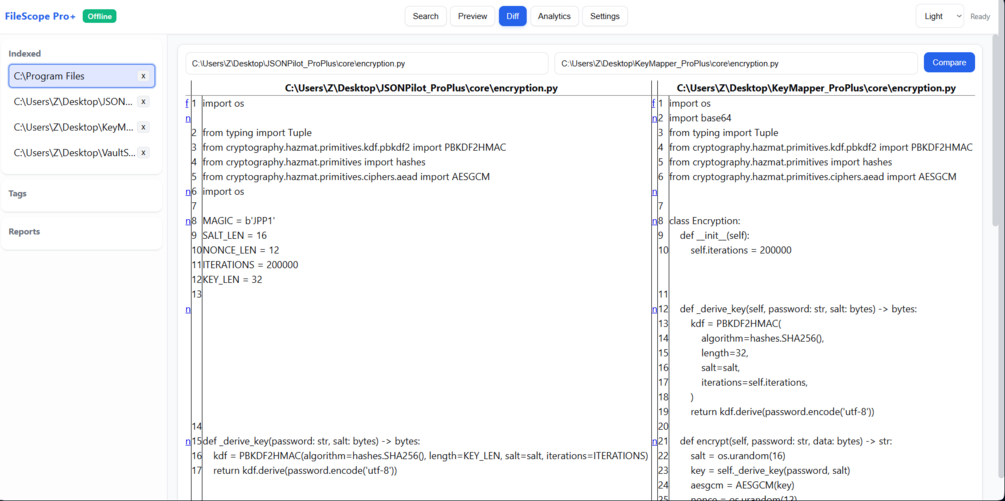Image resolution: width=1005 pixels, height=501 pixels.
Task: Select the C:\Users\Z\Desktop\JSON... indexed entry
Action: coord(81,101)
